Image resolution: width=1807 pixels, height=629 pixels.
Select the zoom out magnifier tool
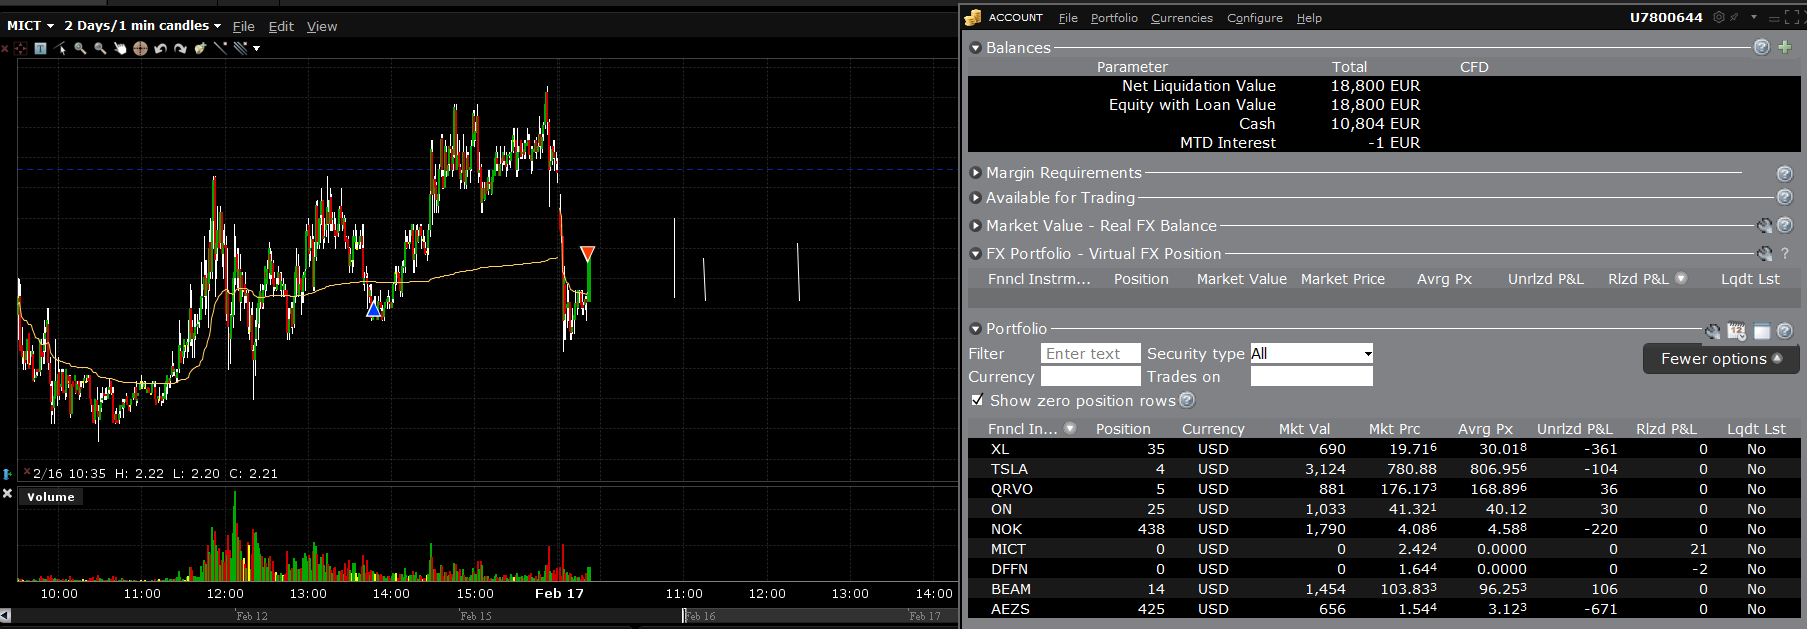[100, 48]
